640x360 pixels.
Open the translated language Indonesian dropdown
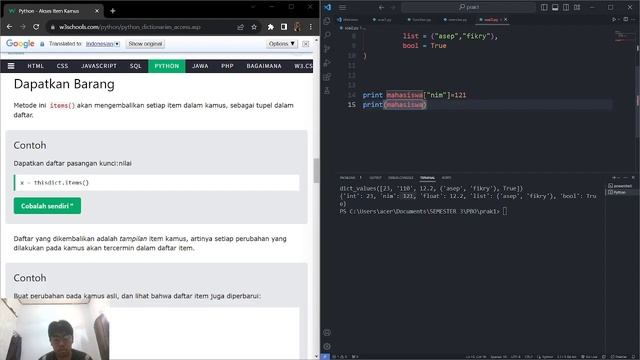102,44
